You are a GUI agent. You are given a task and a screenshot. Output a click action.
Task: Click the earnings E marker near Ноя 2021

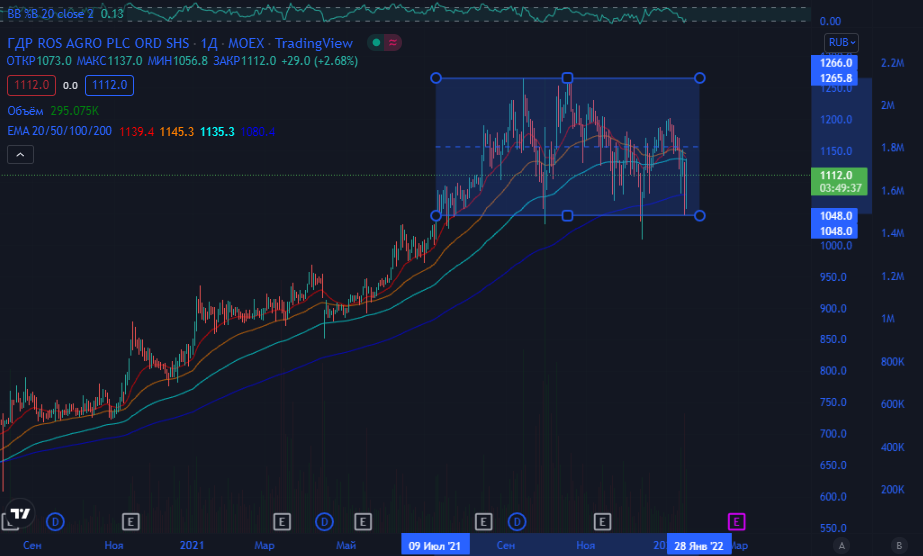602,521
